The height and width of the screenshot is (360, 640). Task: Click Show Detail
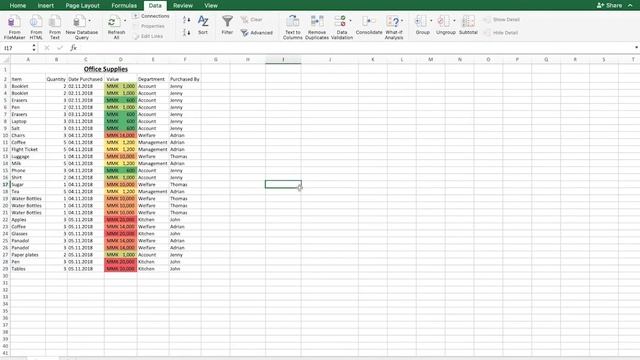[x=502, y=20]
